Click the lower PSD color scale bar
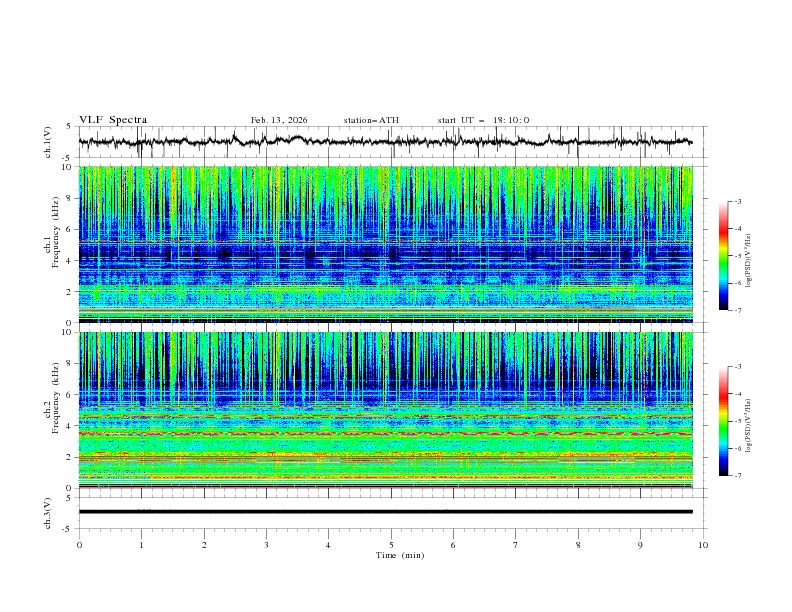792x612 pixels. pyautogui.click(x=724, y=421)
